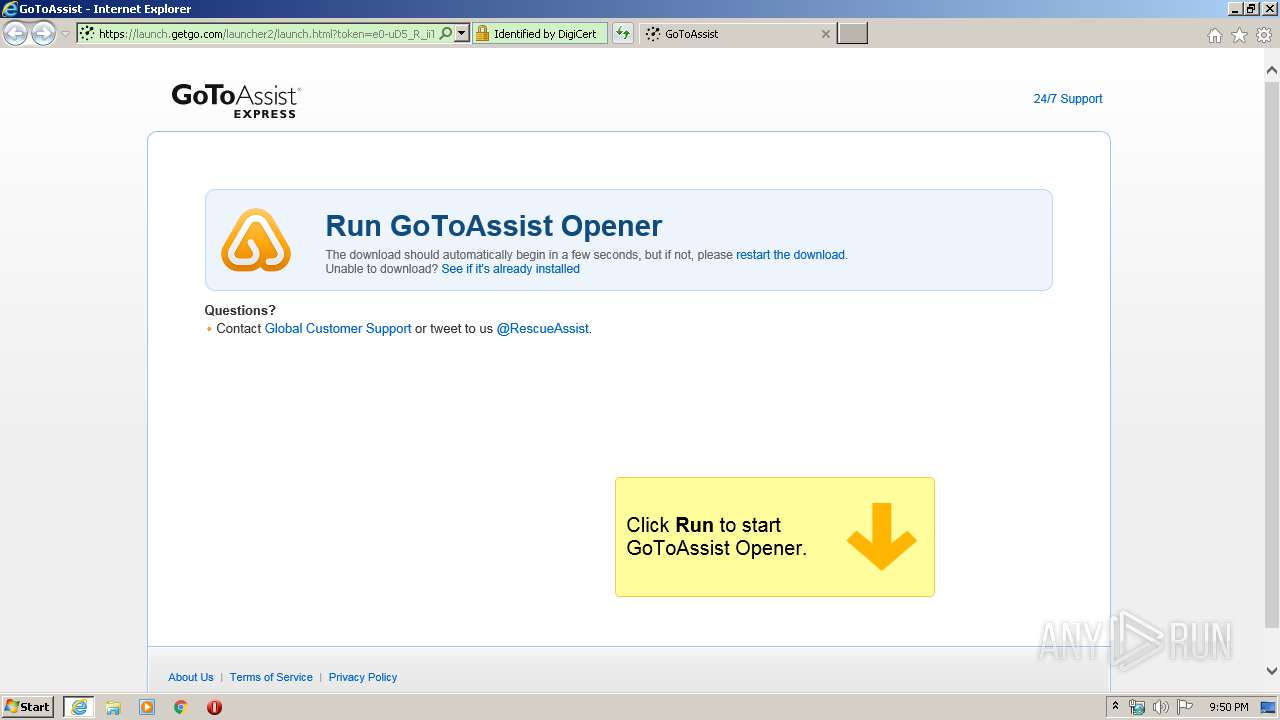This screenshot has height=720, width=1280.
Task: Open the Privacy Policy footer link
Action: tap(363, 677)
